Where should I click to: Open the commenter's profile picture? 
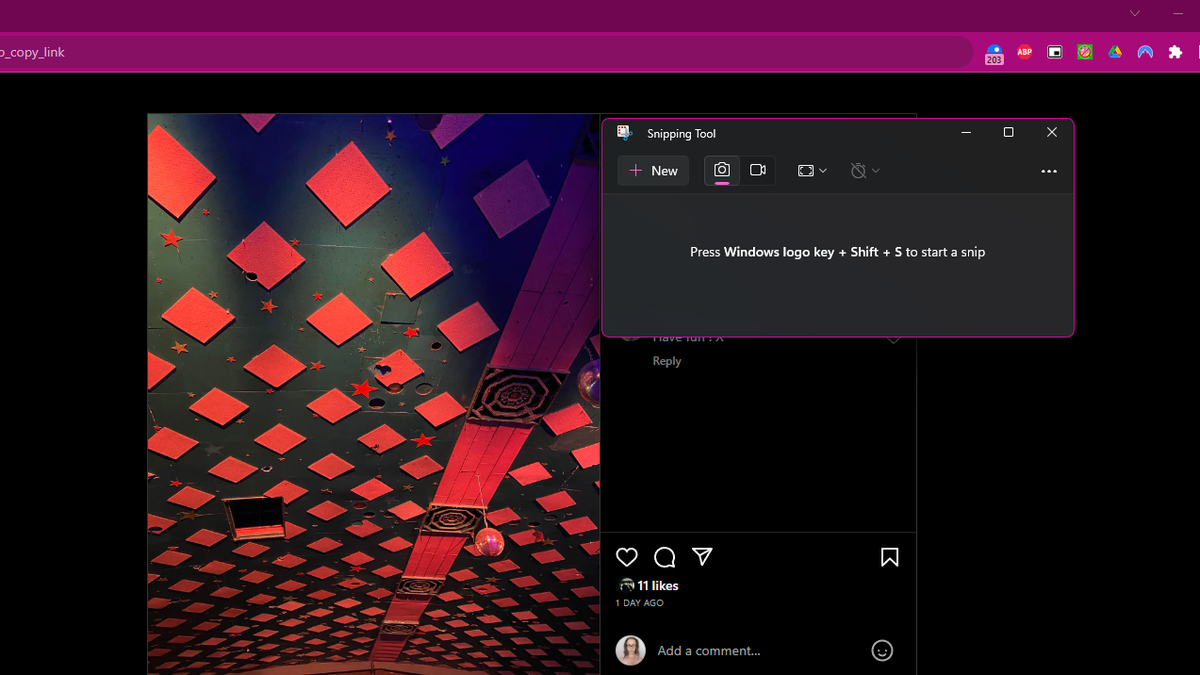(630, 650)
